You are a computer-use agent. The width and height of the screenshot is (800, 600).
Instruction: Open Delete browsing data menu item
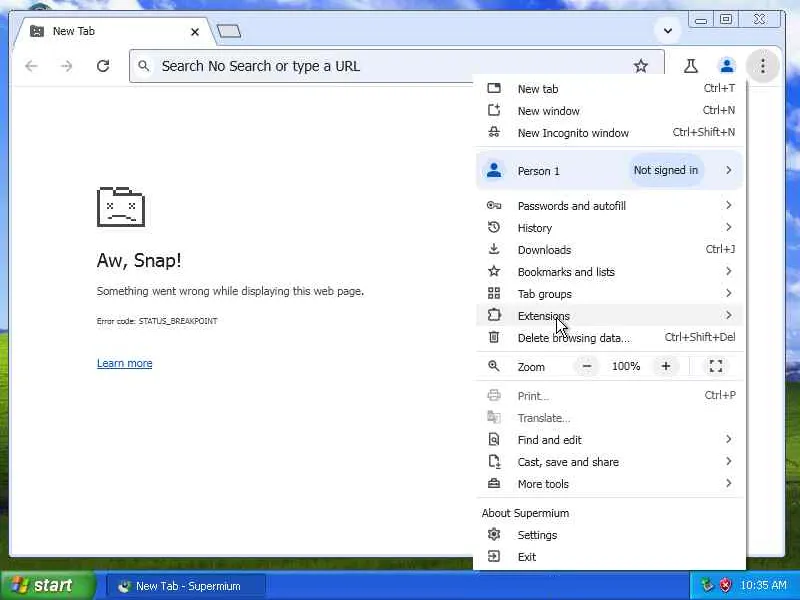coord(609,337)
